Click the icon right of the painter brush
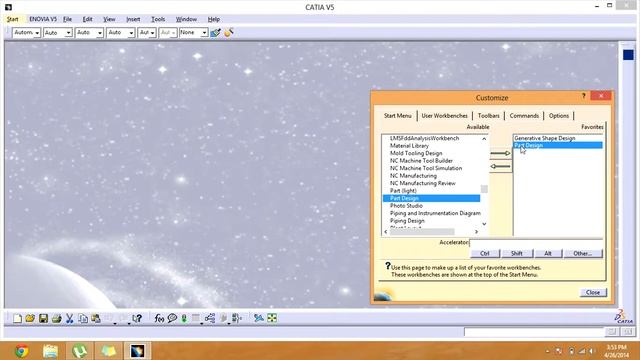The height and width of the screenshot is (360, 640). click(x=229, y=33)
